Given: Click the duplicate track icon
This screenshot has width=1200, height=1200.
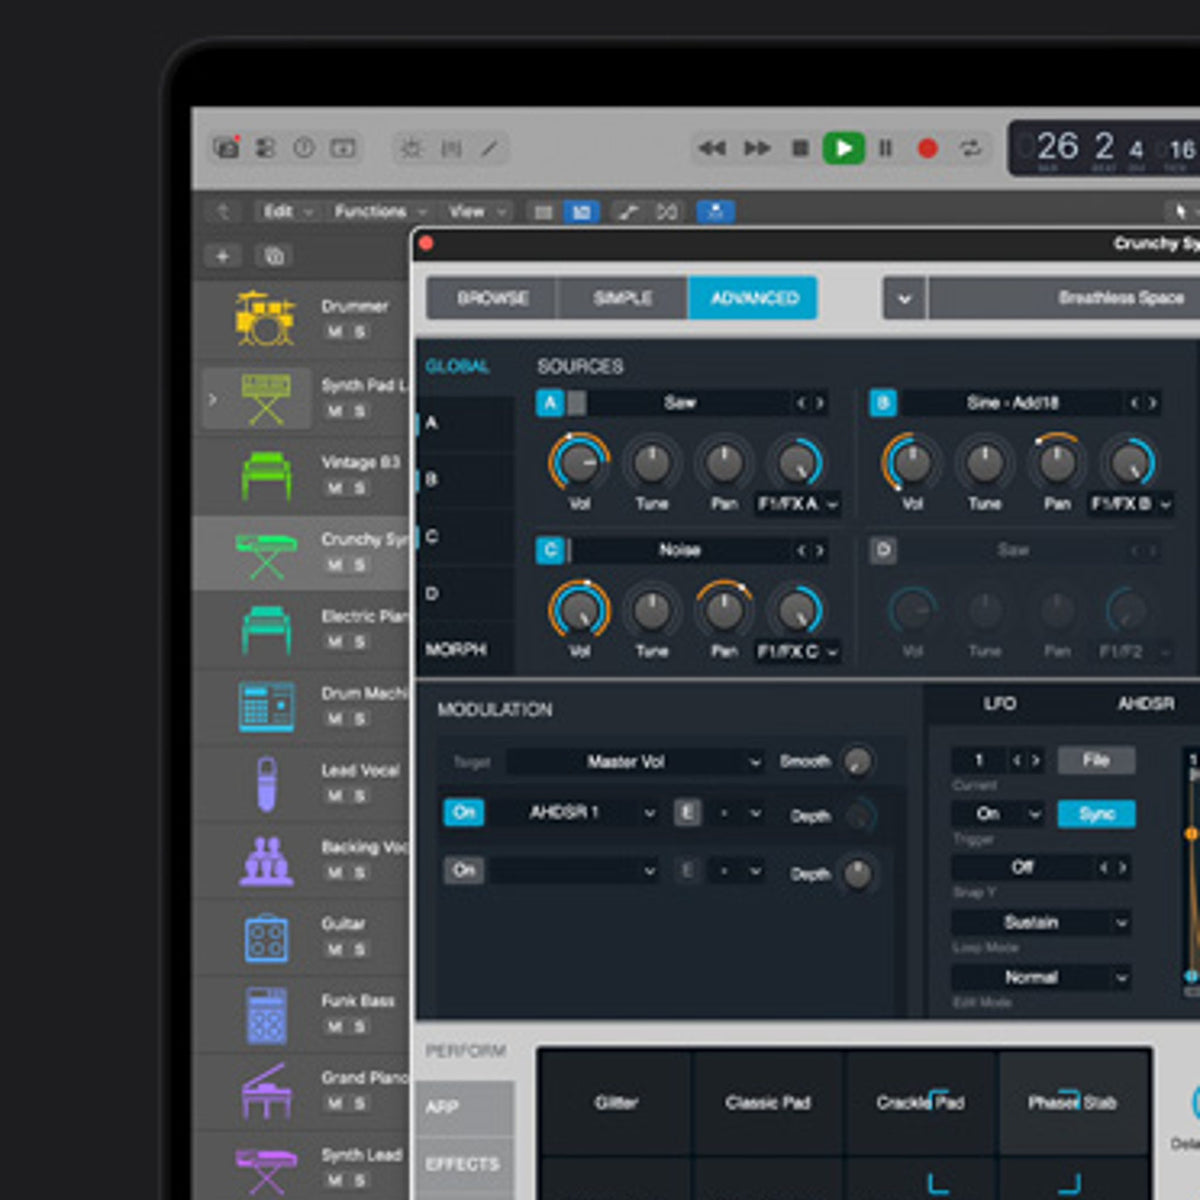Looking at the screenshot, I should 273,256.
